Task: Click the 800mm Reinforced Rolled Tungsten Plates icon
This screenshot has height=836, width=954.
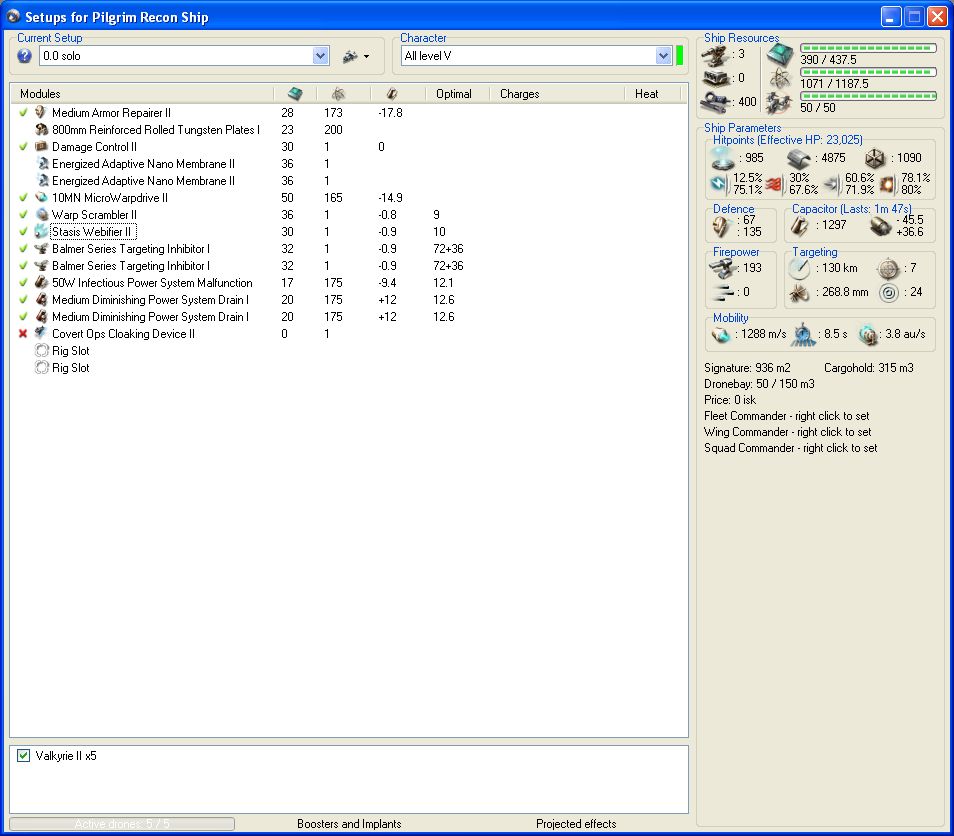Action: (41, 130)
